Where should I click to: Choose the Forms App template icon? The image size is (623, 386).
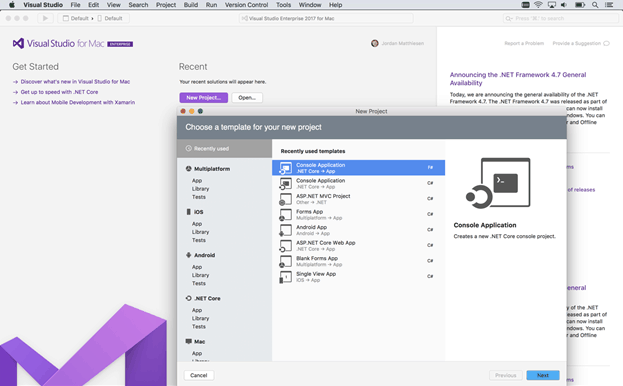click(285, 214)
